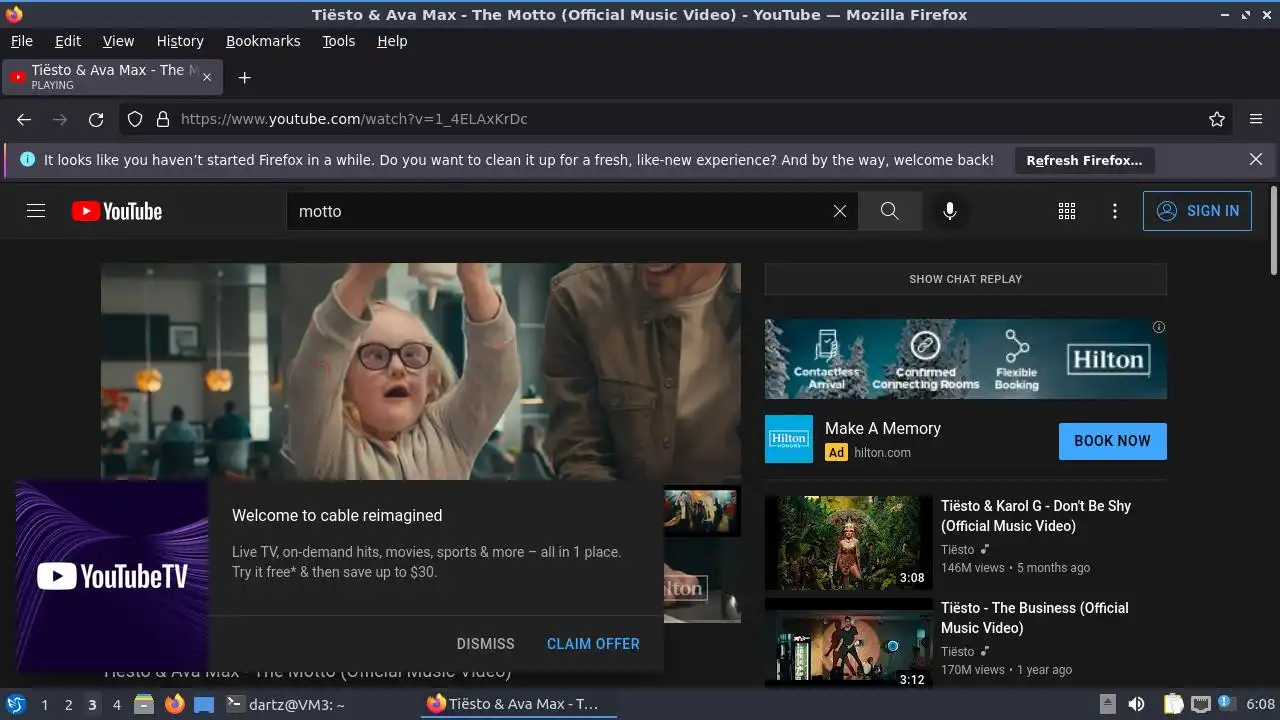Switch to workspace 4 in taskbar
This screenshot has width=1280, height=720.
(116, 705)
